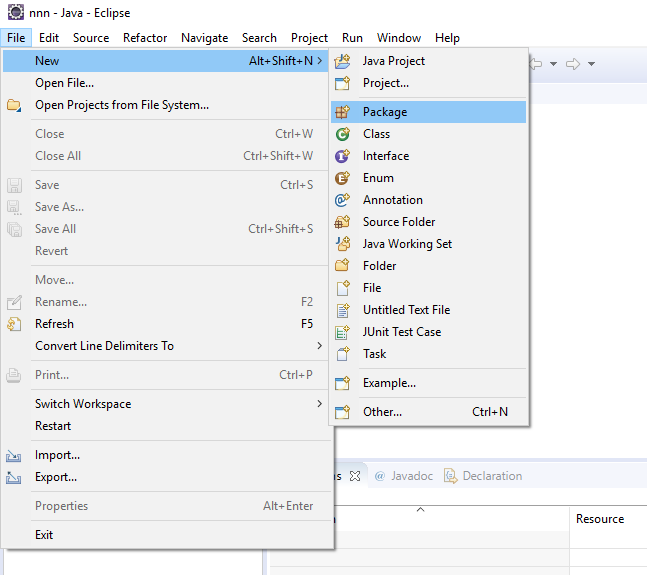Screen dimensions: 647x575
Task: Click the new File icon
Action: click(x=342, y=288)
